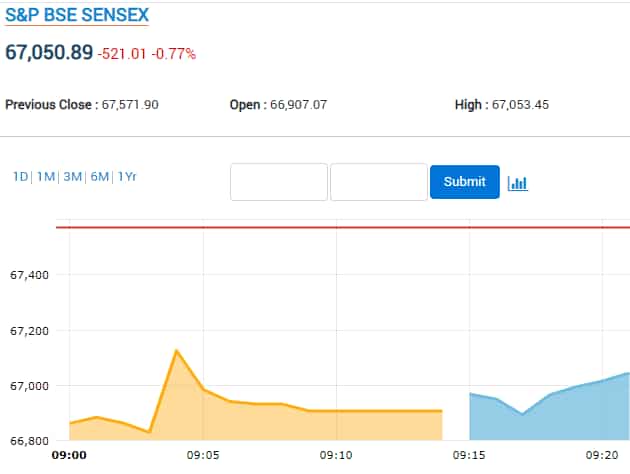Click the orange pre-open chart area
630x474 pixels.
point(300,425)
